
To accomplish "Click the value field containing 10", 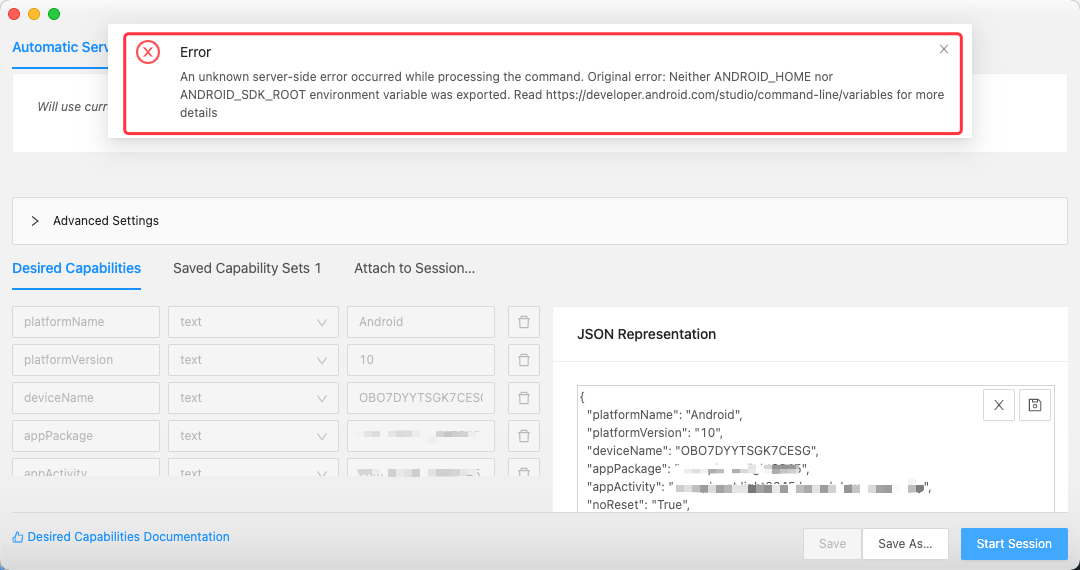I will pos(421,359).
